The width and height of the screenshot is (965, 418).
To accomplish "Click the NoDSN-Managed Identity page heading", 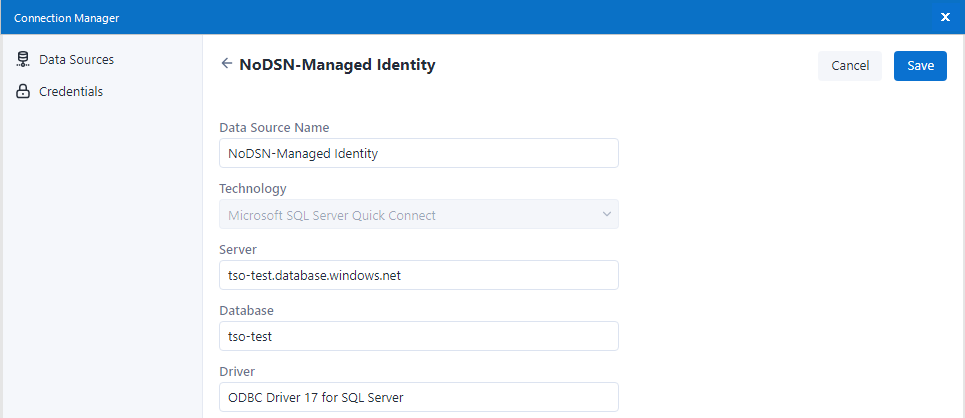I will point(337,65).
